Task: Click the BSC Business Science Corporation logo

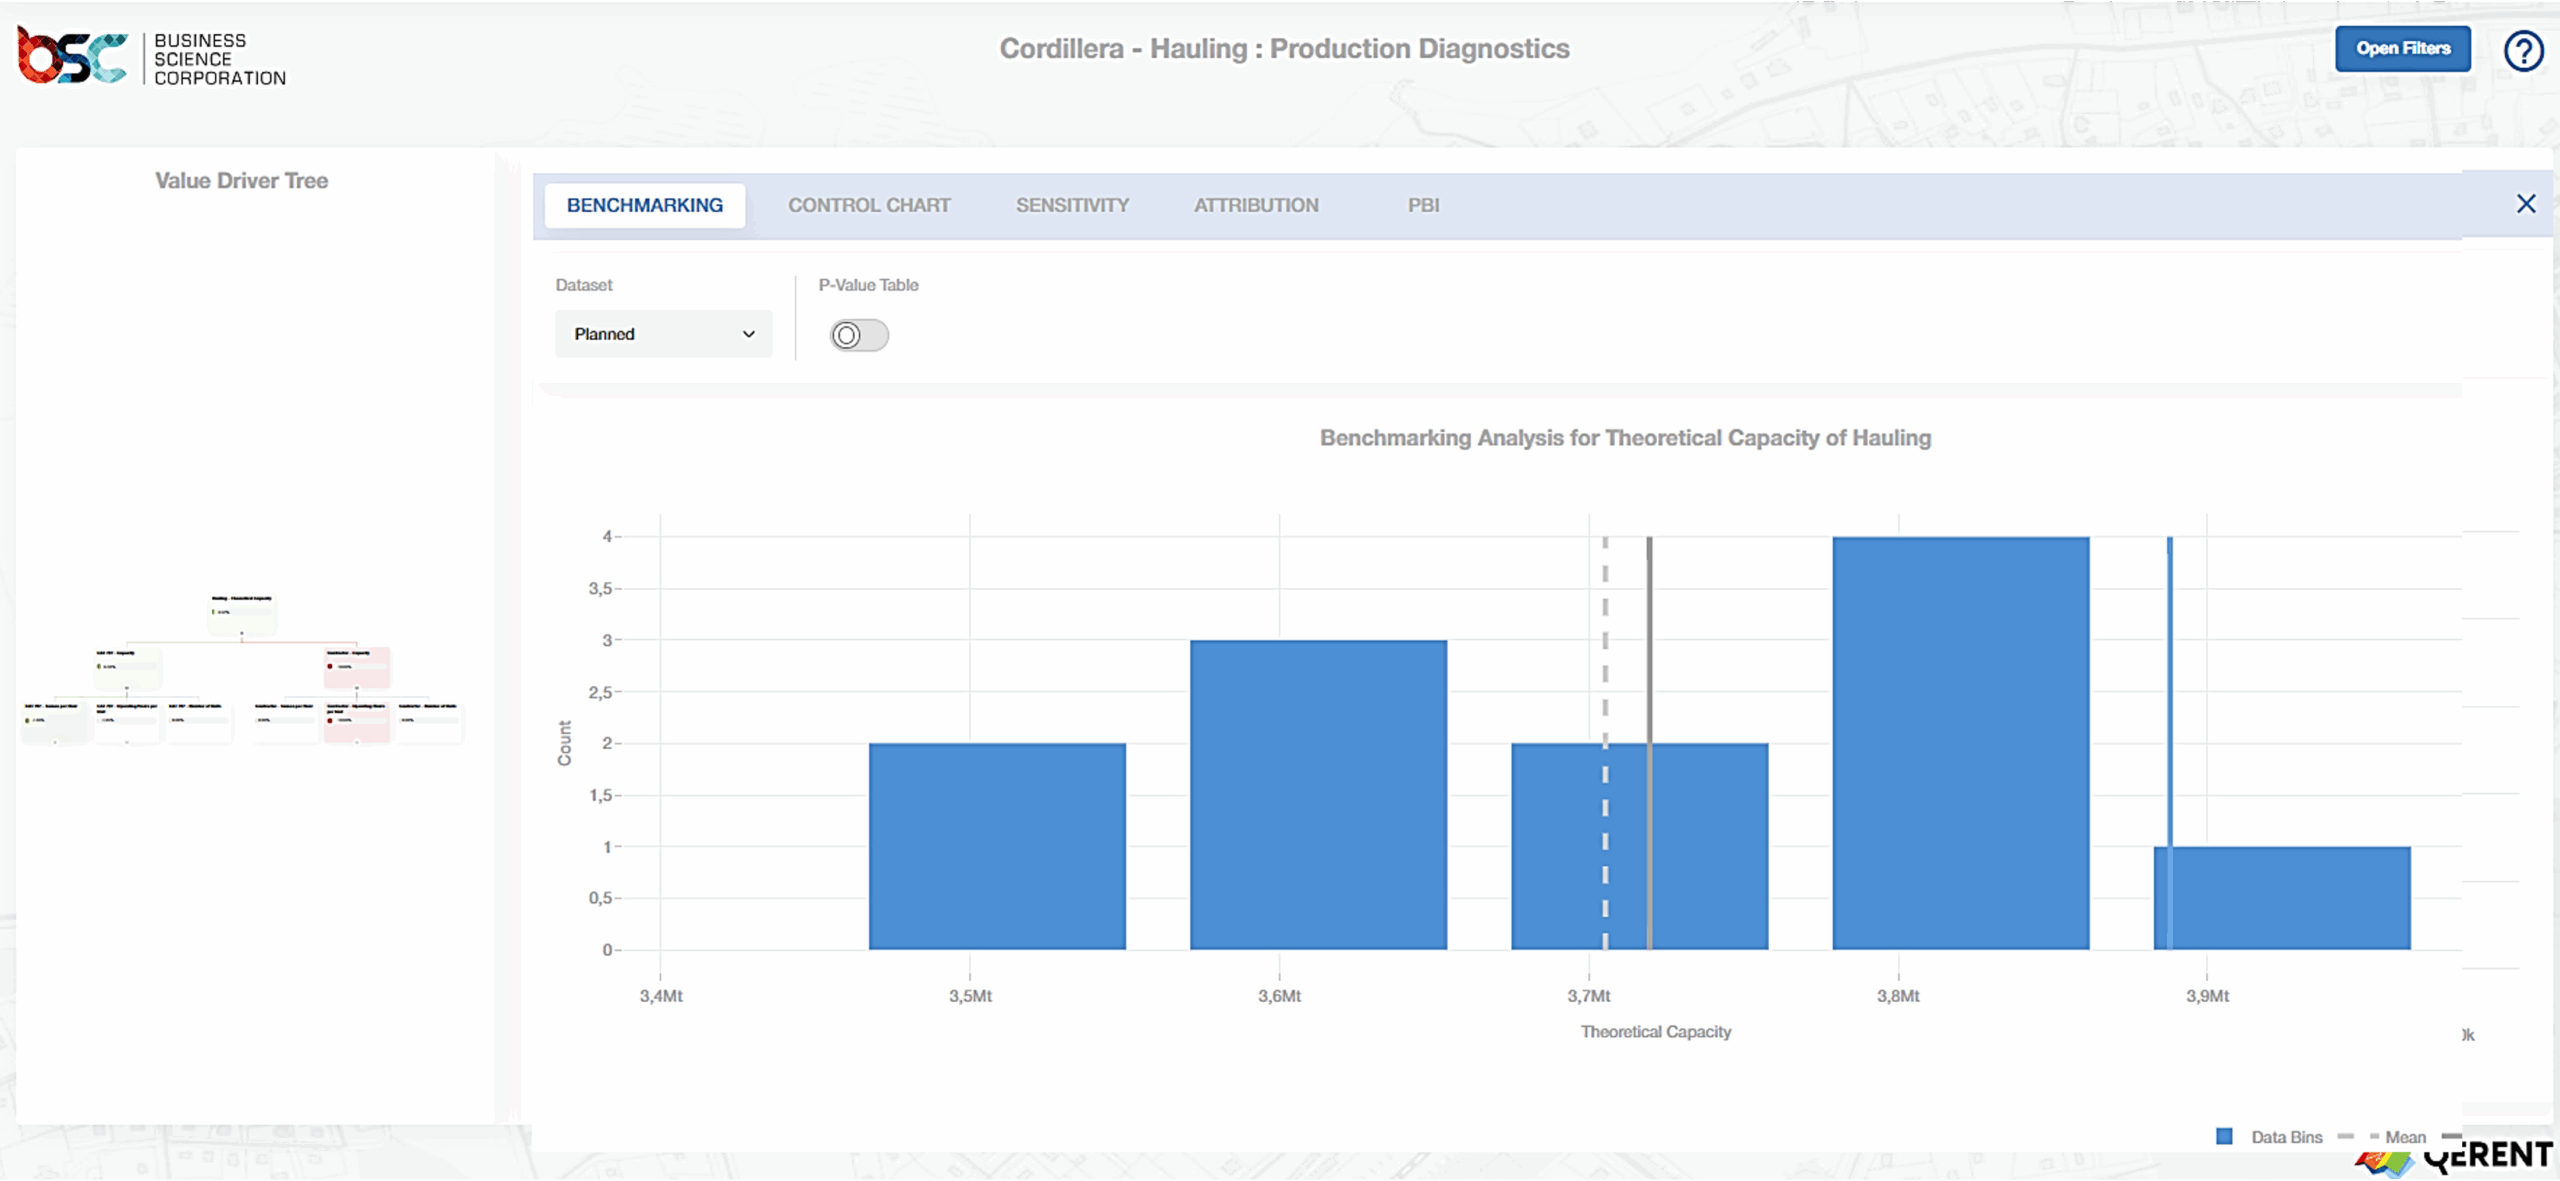Action: (150, 57)
